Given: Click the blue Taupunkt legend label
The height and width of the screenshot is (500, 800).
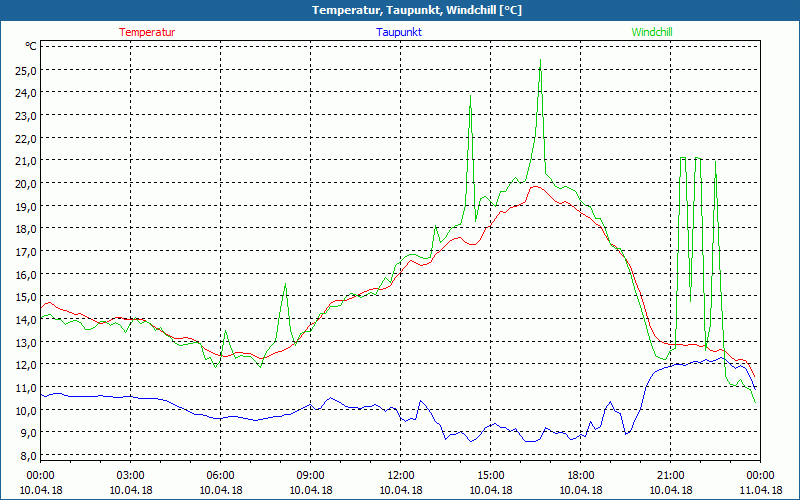Looking at the screenshot, I should coord(399,32).
